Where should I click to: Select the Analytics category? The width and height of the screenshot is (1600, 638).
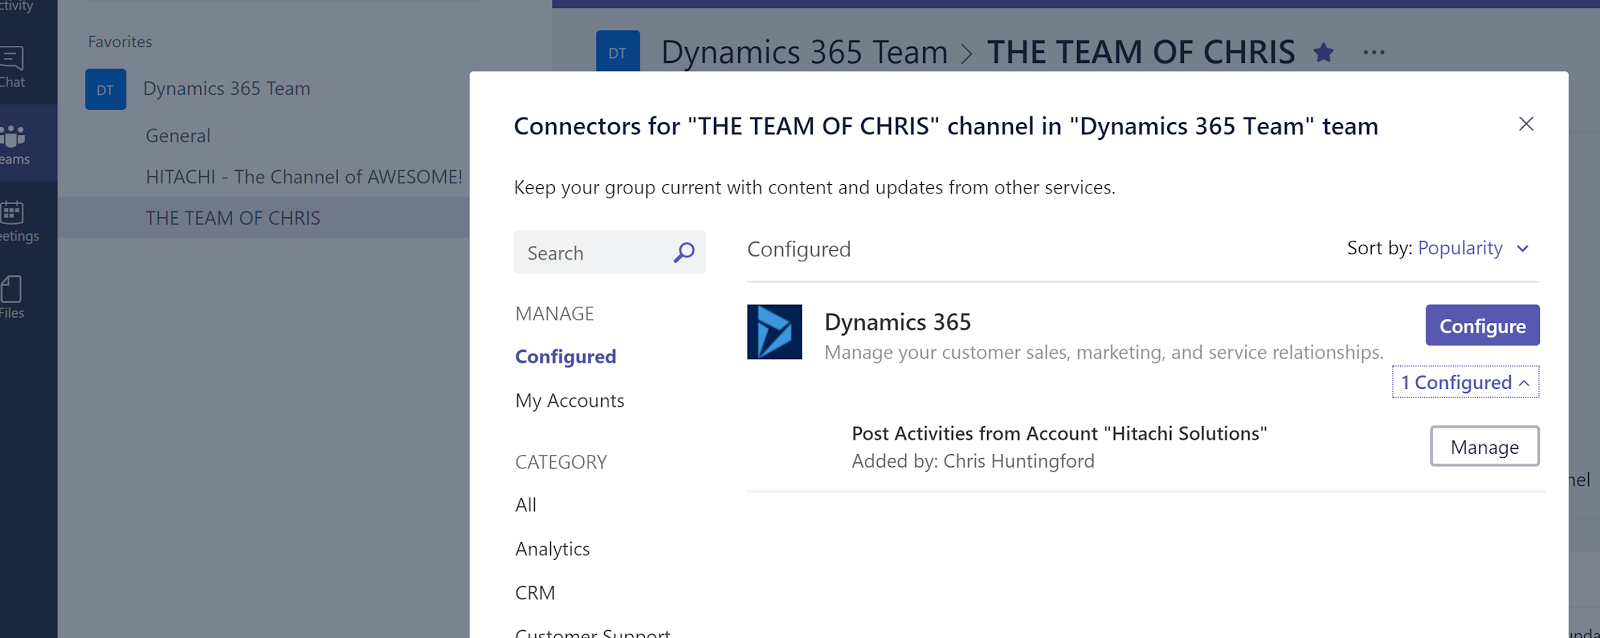(552, 549)
